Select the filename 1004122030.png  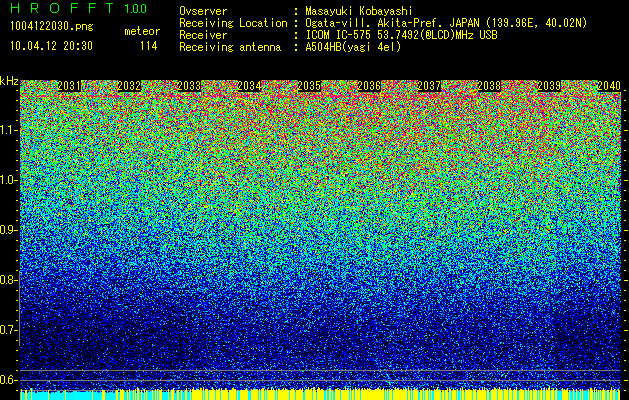tap(52, 27)
